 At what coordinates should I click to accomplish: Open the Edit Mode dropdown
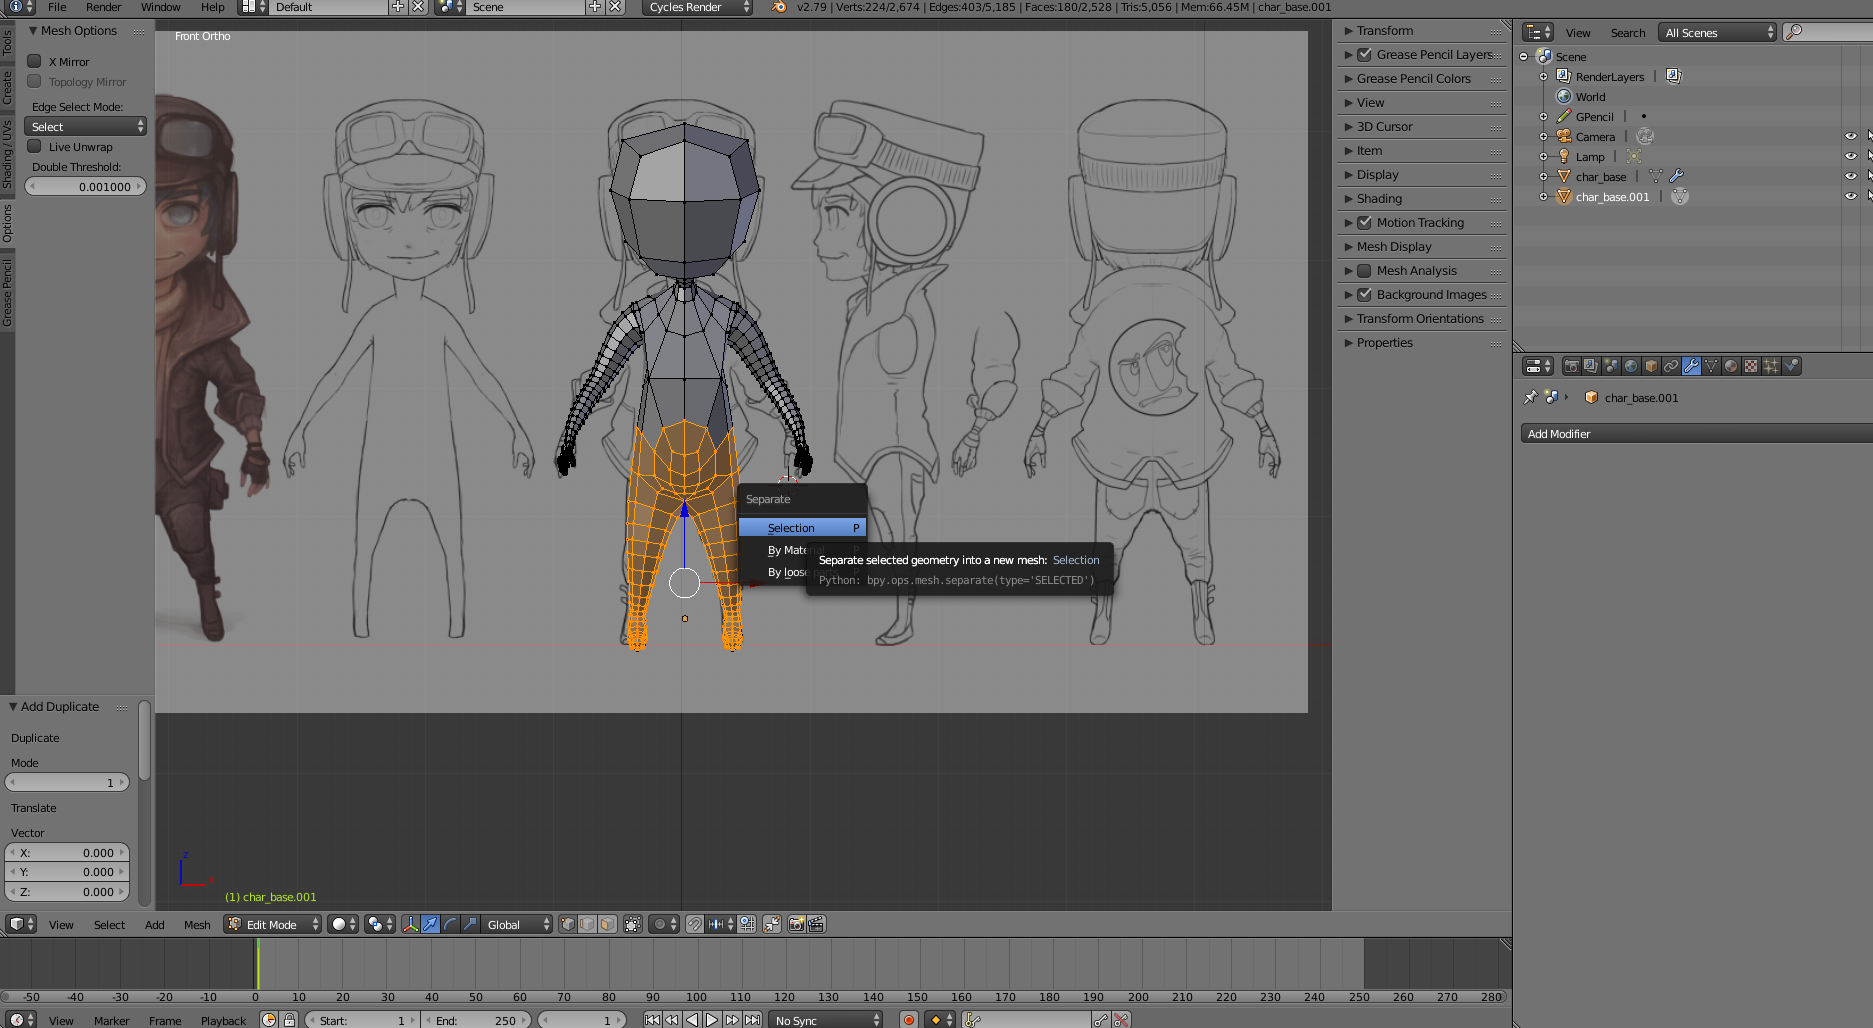pyautogui.click(x=273, y=924)
